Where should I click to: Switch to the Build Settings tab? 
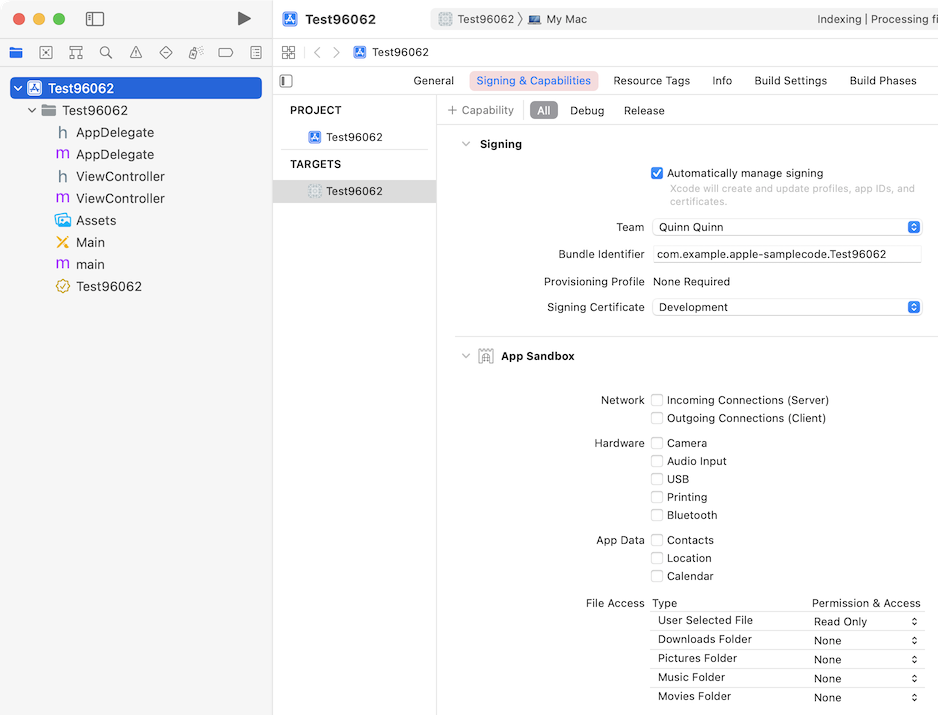(791, 81)
